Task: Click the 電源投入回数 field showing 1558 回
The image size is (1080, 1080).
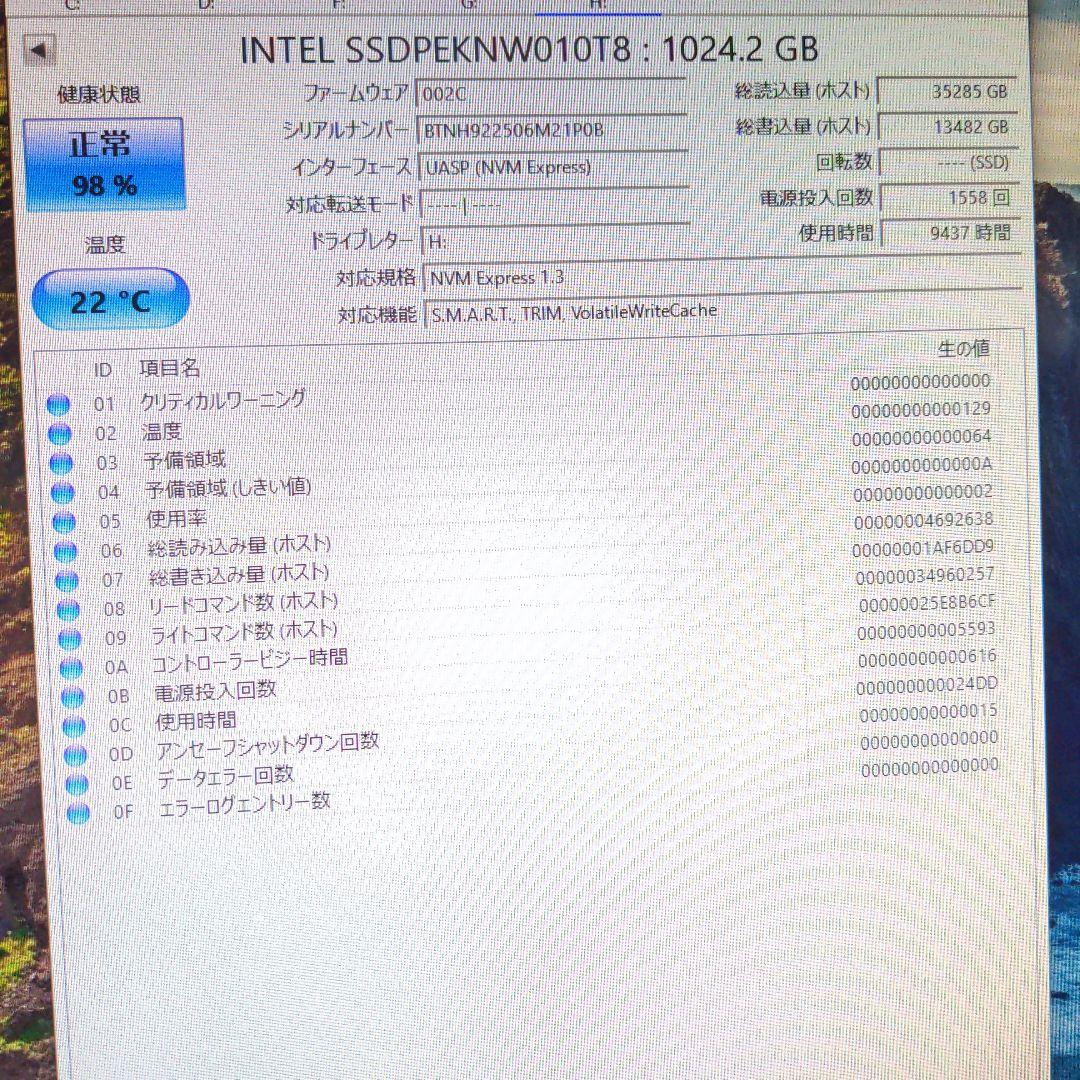Action: [950, 198]
